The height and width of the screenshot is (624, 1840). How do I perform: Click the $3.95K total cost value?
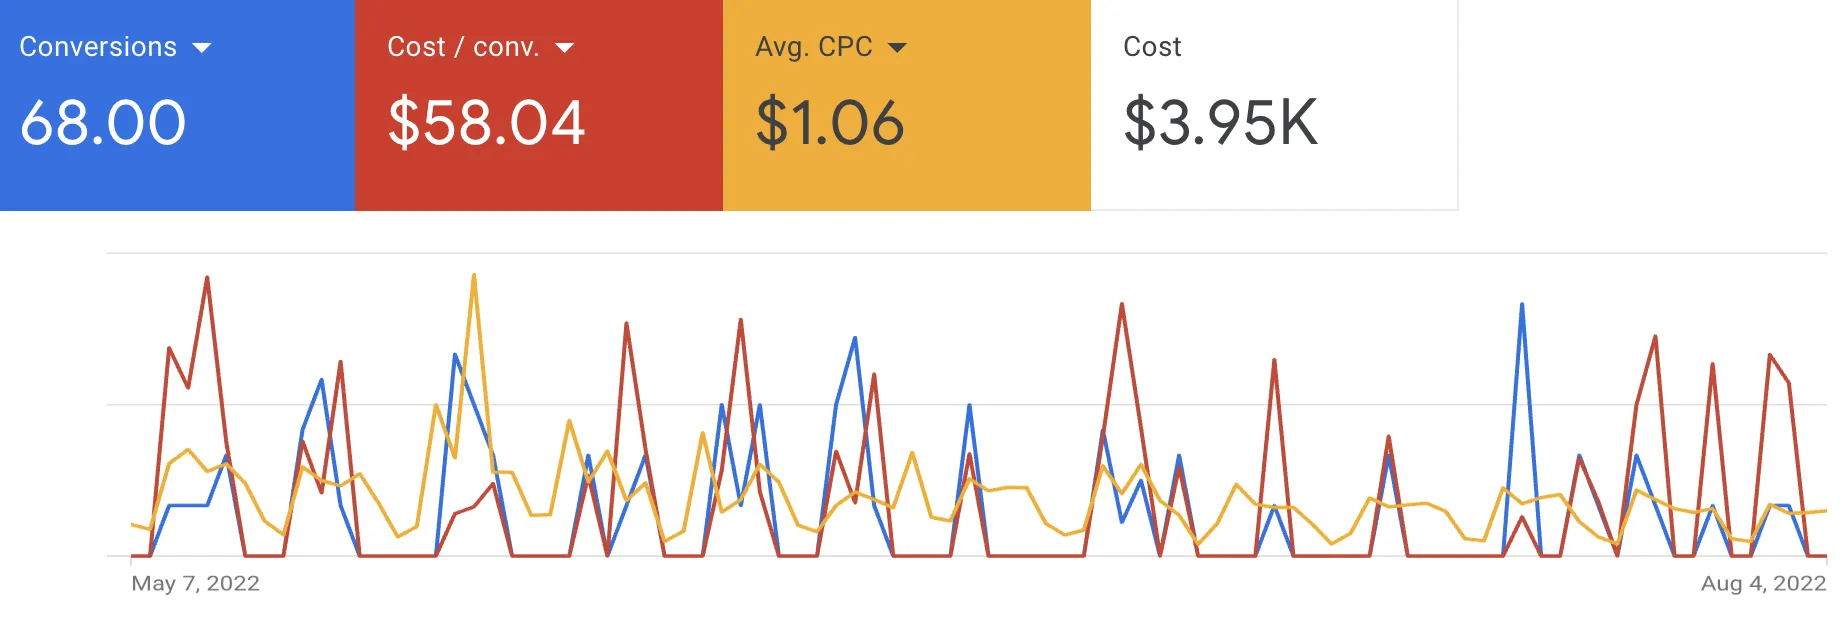[x=1221, y=123]
